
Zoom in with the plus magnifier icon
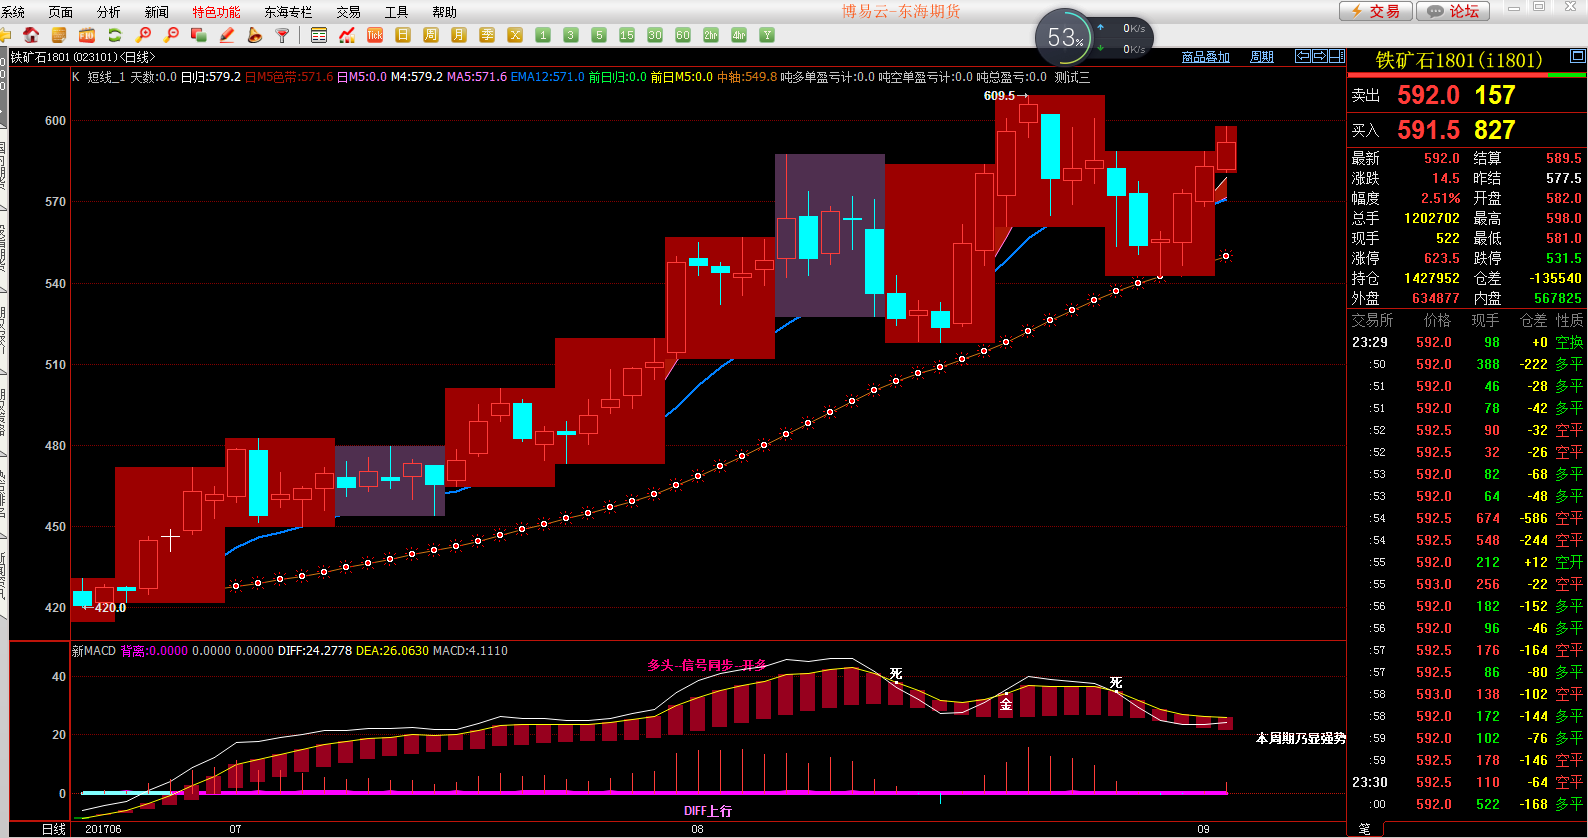pyautogui.click(x=143, y=35)
